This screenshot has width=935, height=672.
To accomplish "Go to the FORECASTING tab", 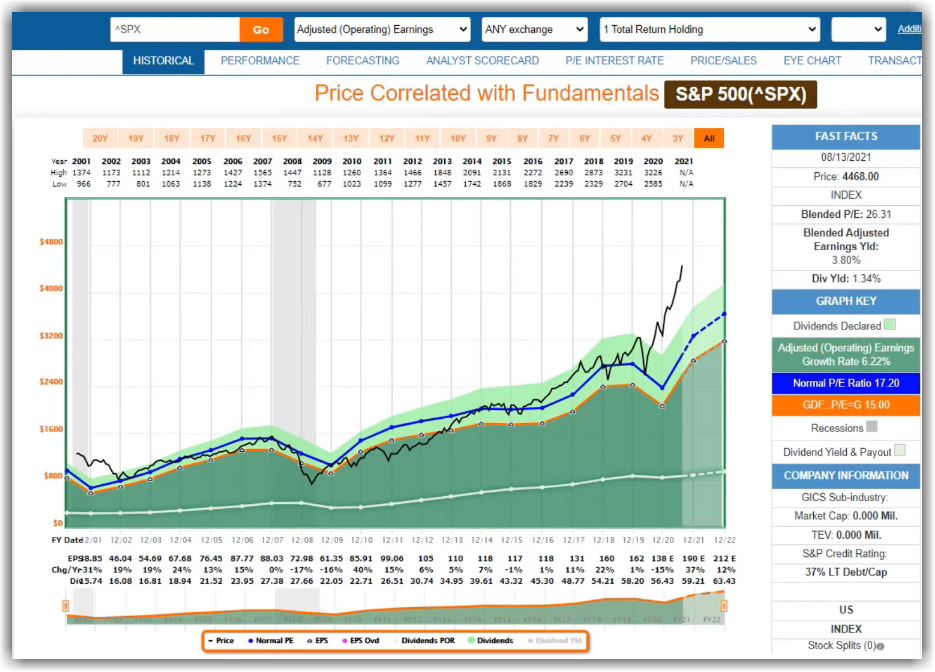I will point(363,61).
